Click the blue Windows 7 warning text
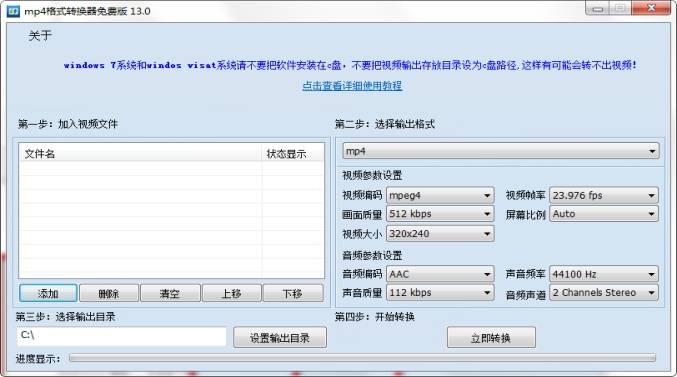Viewport: 677px width, 377px height. click(x=350, y=65)
